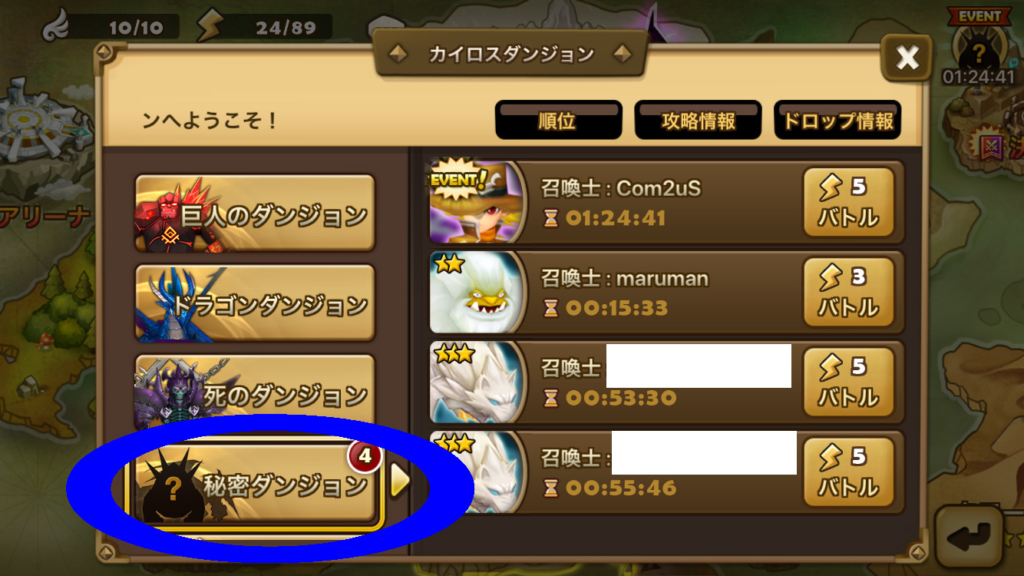Tap maruman's two-star white monster portrait

[x=475, y=291]
